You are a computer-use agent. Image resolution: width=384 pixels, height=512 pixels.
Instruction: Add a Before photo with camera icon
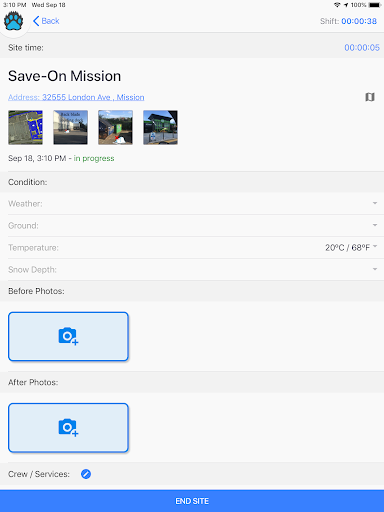pyautogui.click(x=68, y=336)
